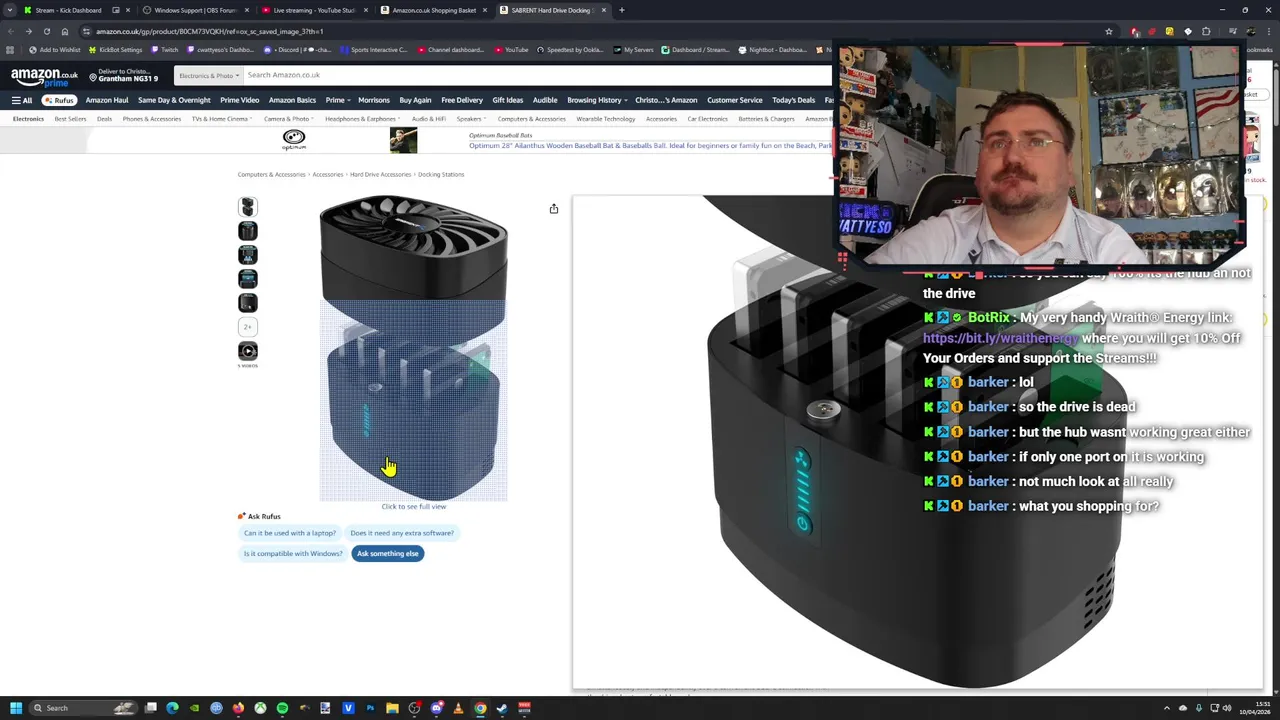Select the third product thumbnail

(248, 255)
